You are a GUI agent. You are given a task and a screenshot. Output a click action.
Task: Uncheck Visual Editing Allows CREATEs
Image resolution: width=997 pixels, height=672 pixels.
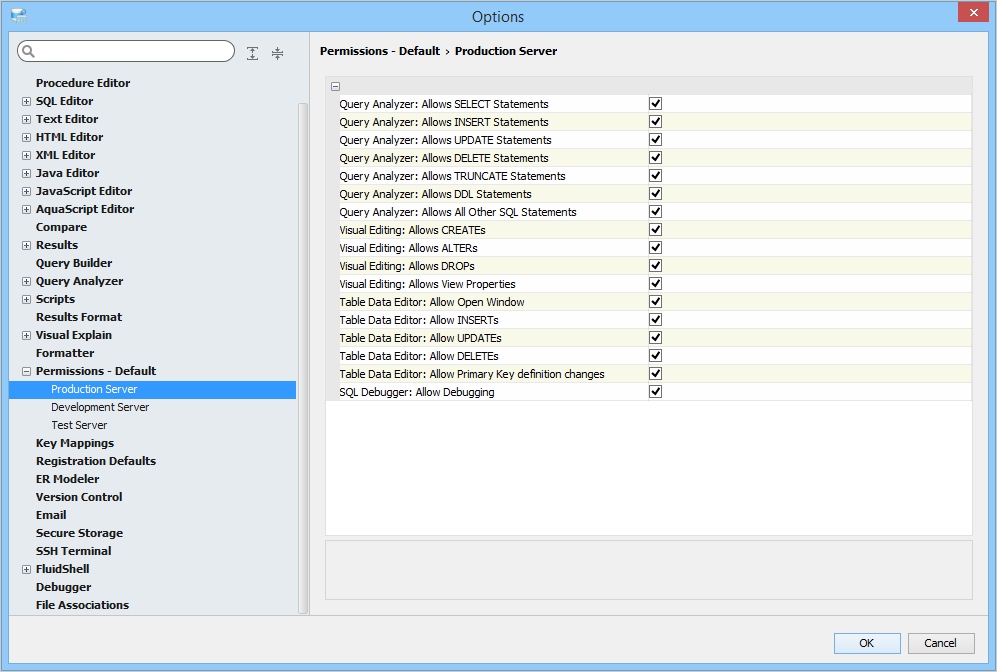(656, 230)
